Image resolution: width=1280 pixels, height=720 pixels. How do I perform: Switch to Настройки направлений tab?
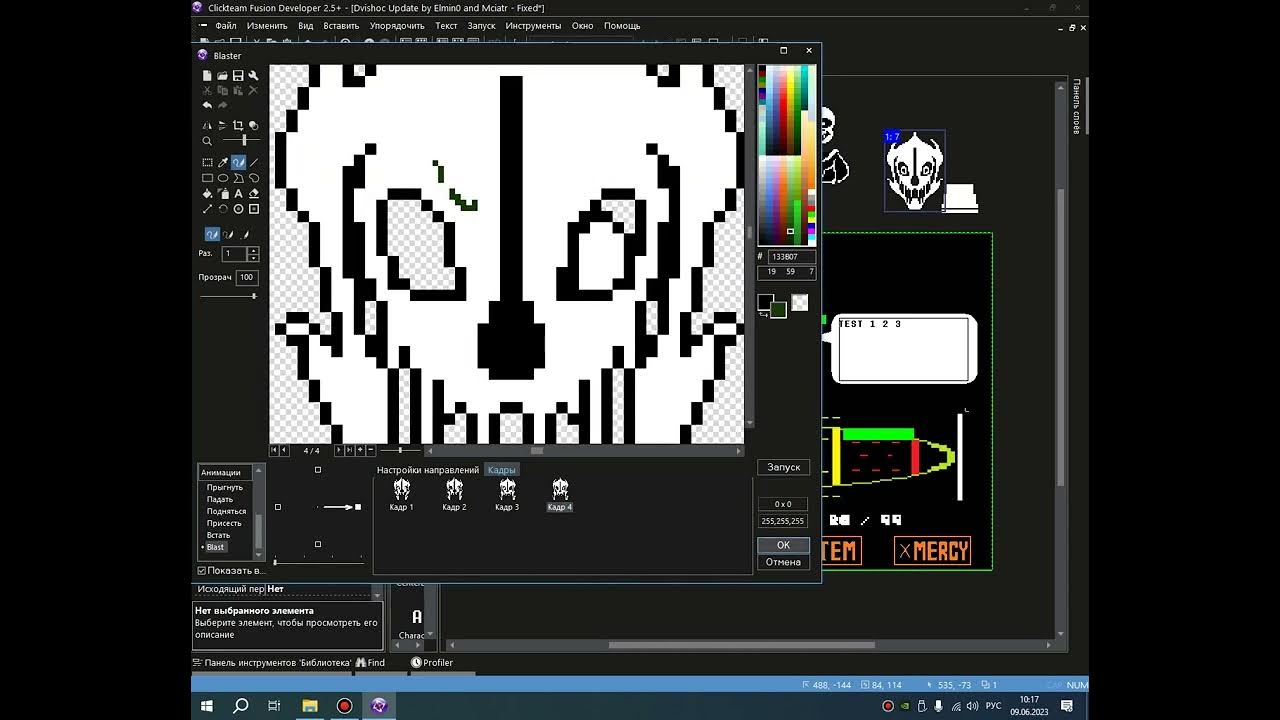point(428,470)
